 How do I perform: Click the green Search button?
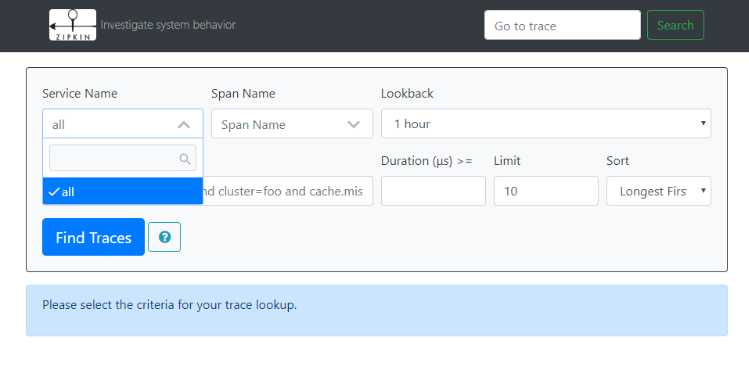tap(675, 25)
